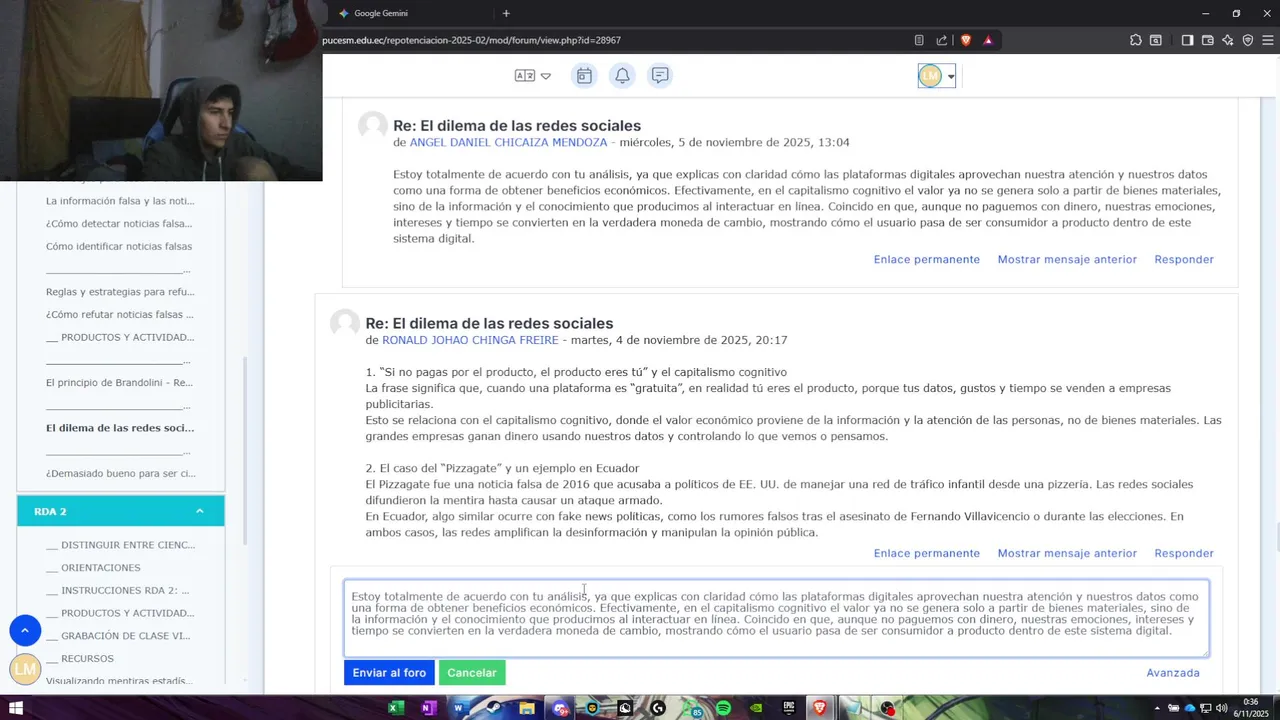Screen dimensions: 1280x720
Task: Open OneNote from the taskbar
Action: [x=429, y=708]
